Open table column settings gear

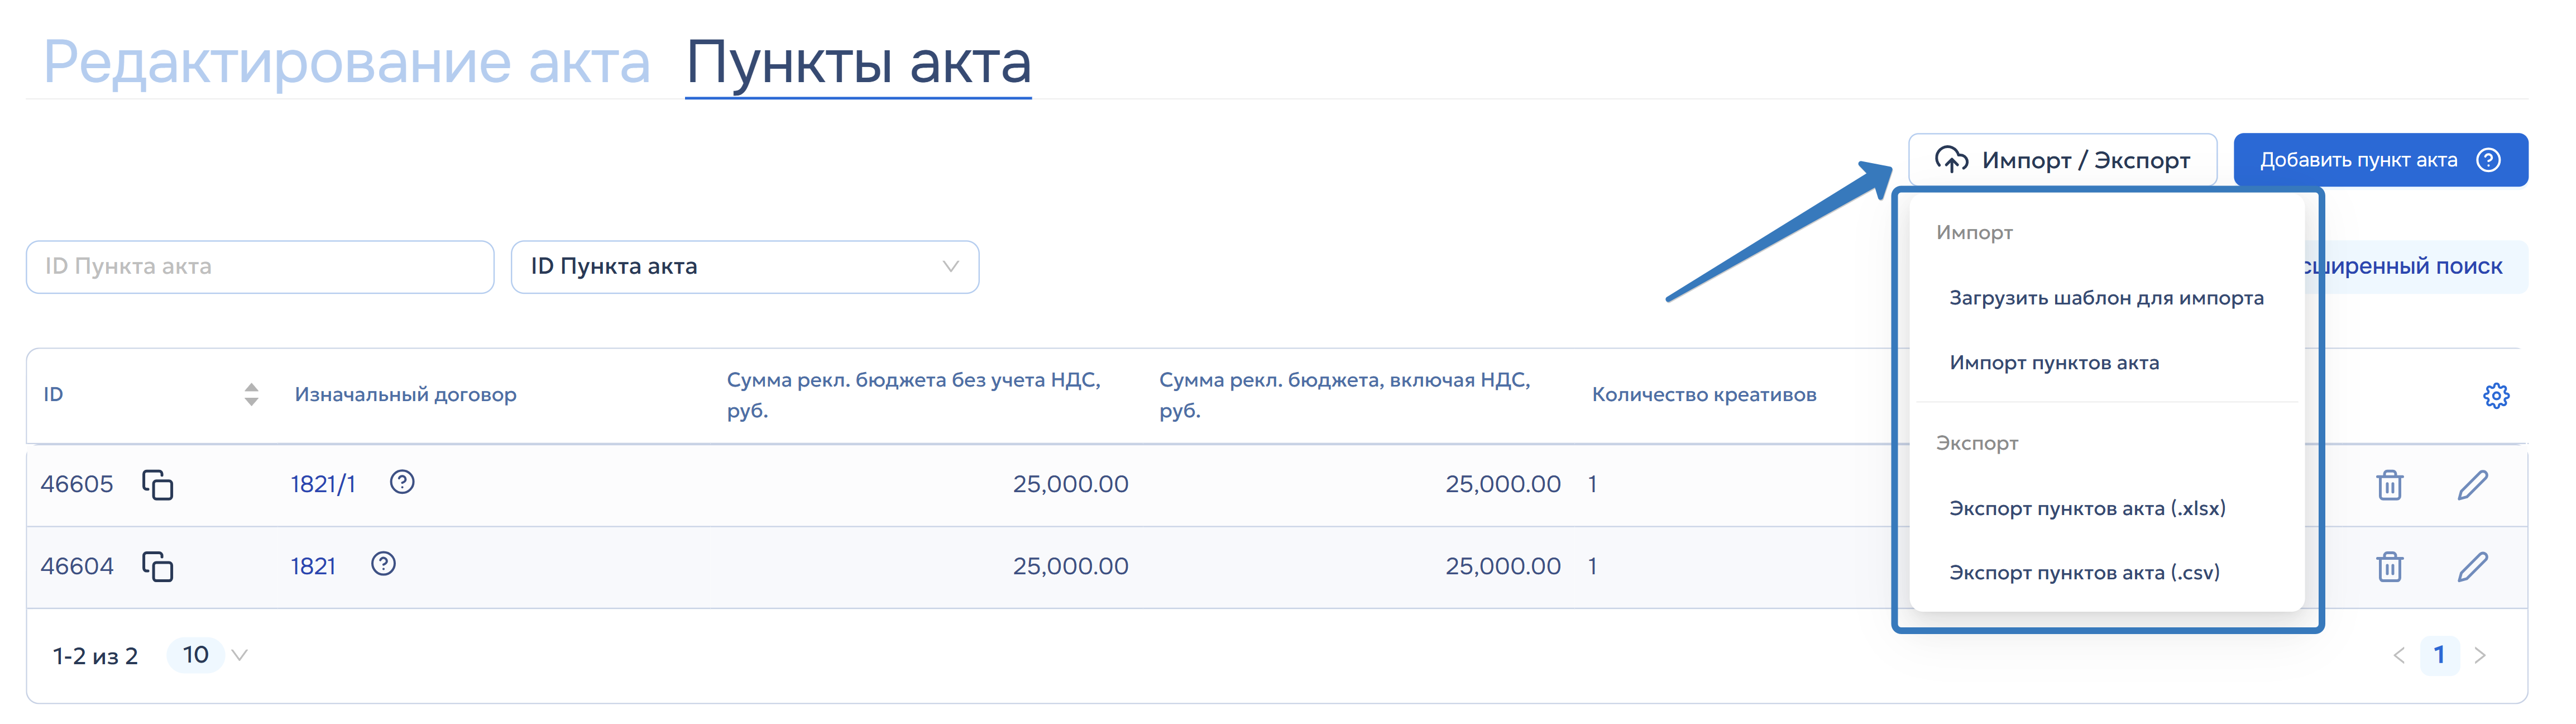coord(2496,396)
